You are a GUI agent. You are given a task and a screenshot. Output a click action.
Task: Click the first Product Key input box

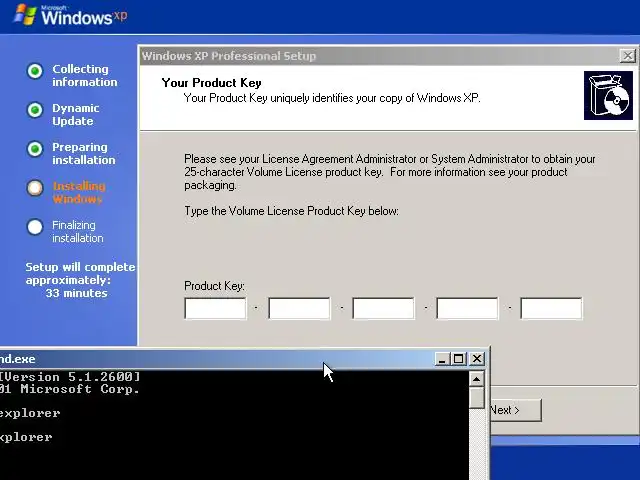pos(216,308)
